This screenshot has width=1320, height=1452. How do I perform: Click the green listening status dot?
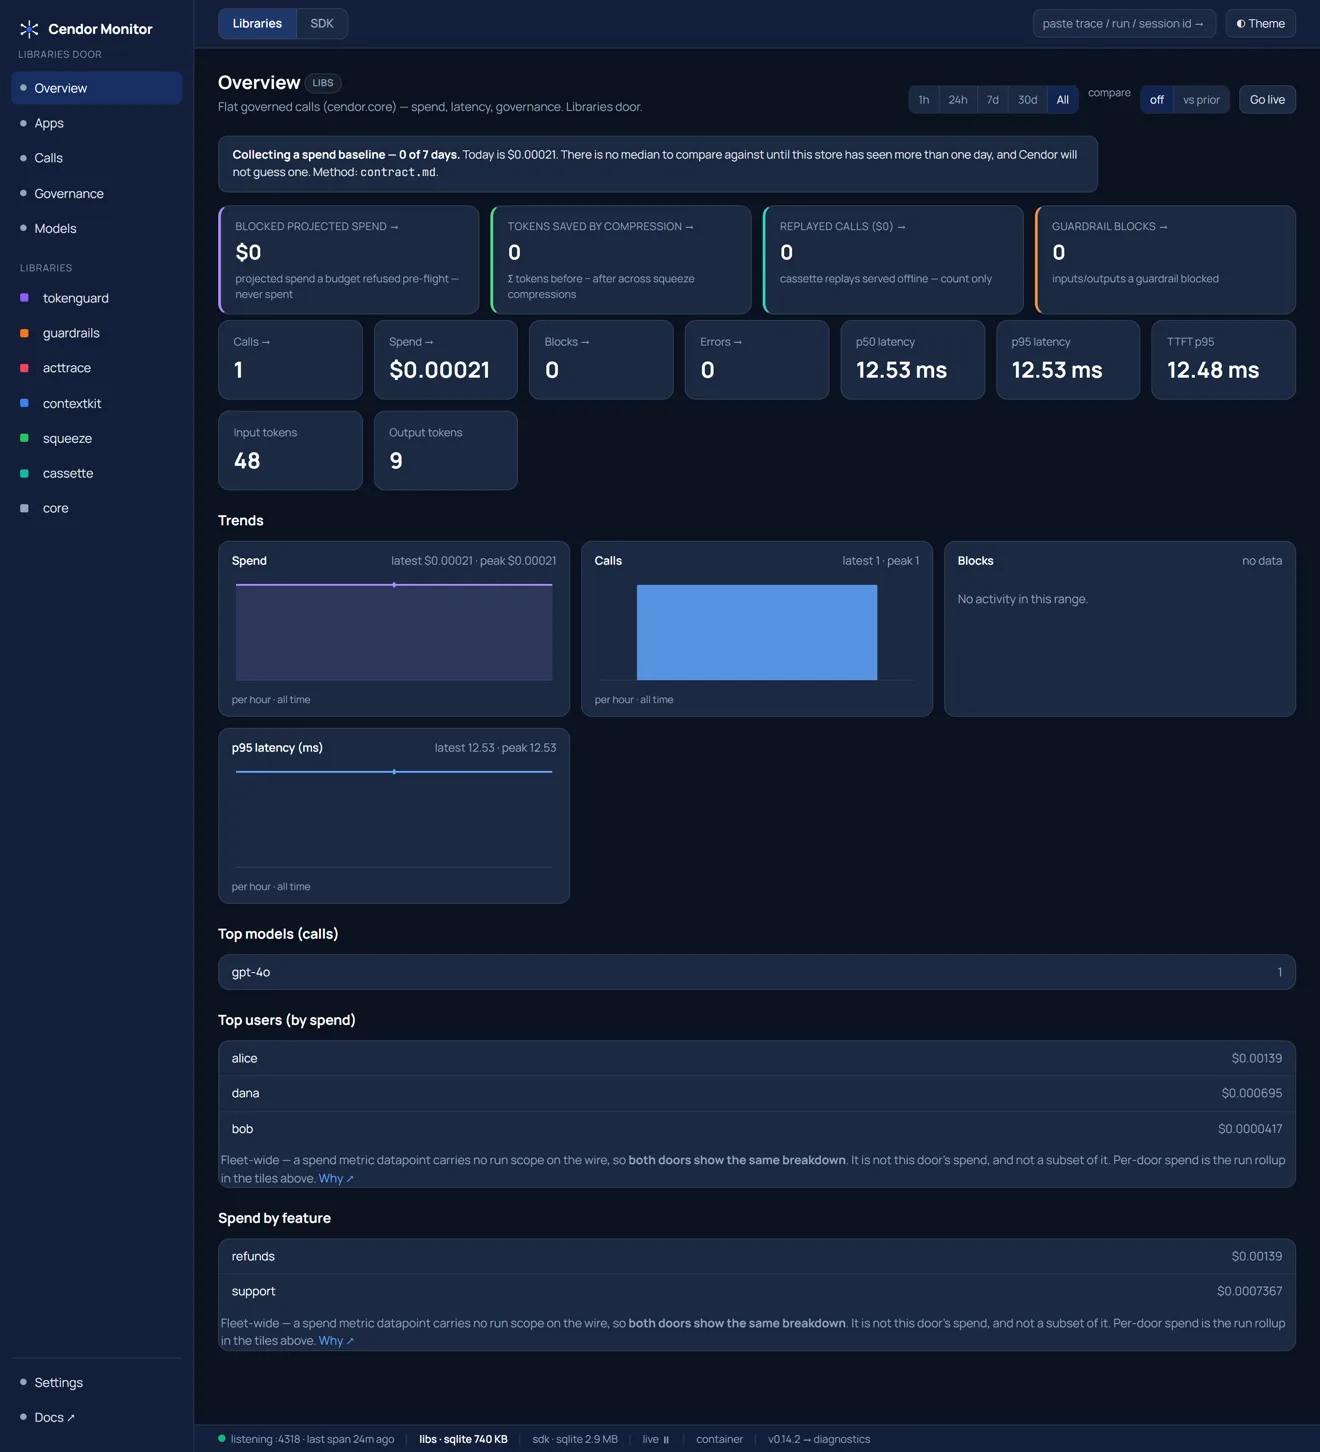pyautogui.click(x=222, y=1439)
